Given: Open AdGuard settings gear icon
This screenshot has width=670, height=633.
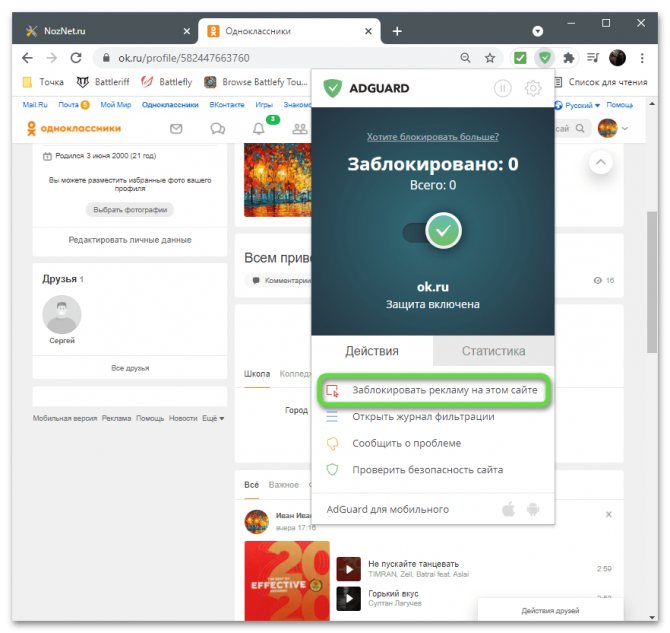Looking at the screenshot, I should [x=533, y=88].
